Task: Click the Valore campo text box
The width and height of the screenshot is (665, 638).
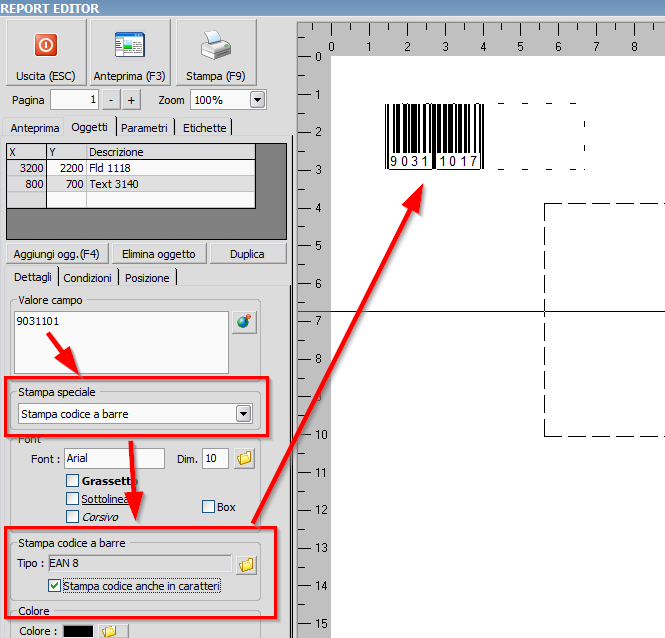Action: pos(121,342)
